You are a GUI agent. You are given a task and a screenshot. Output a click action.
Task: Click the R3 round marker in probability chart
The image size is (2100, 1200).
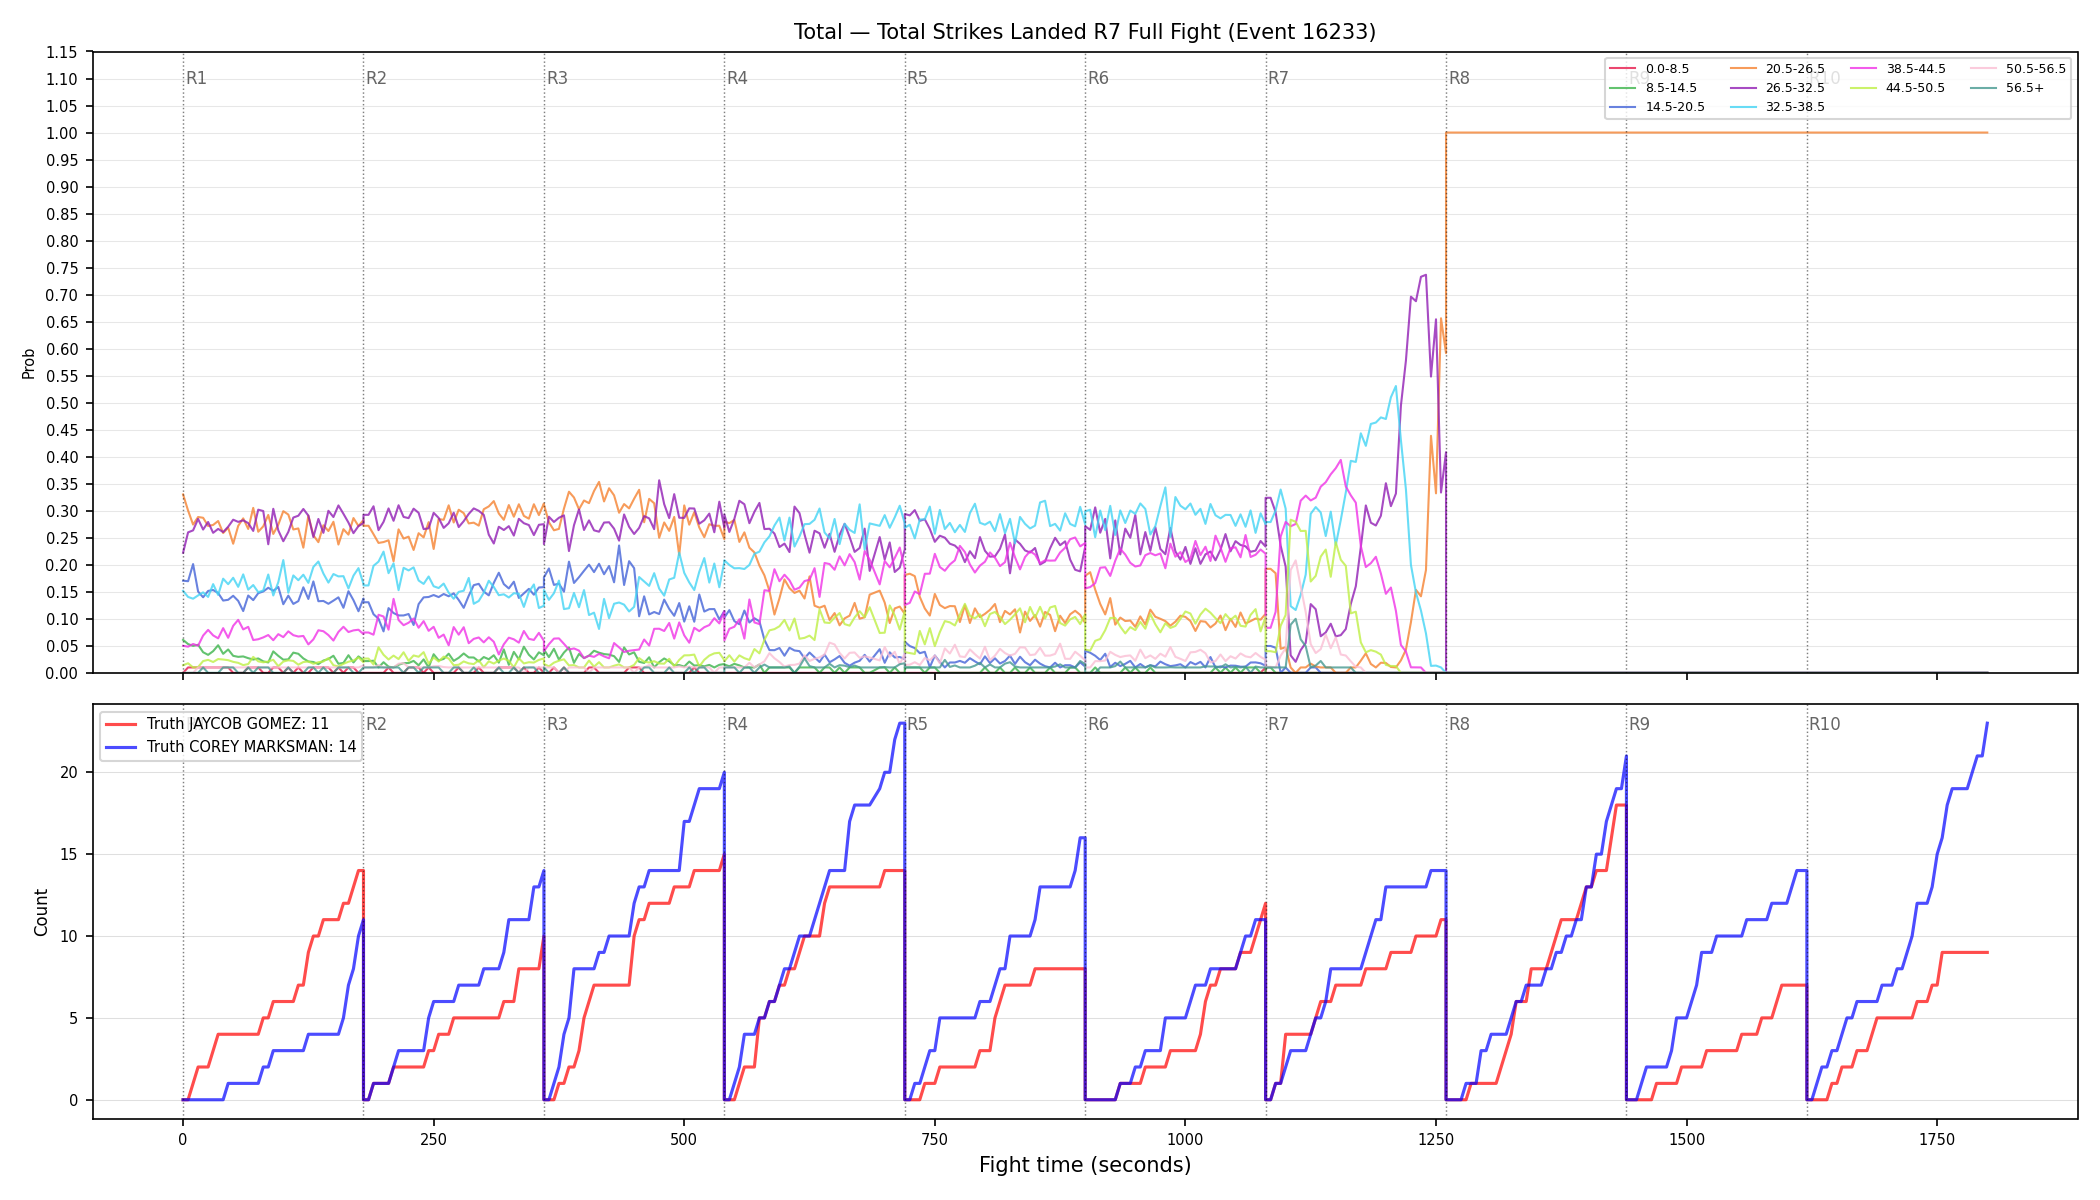point(557,78)
